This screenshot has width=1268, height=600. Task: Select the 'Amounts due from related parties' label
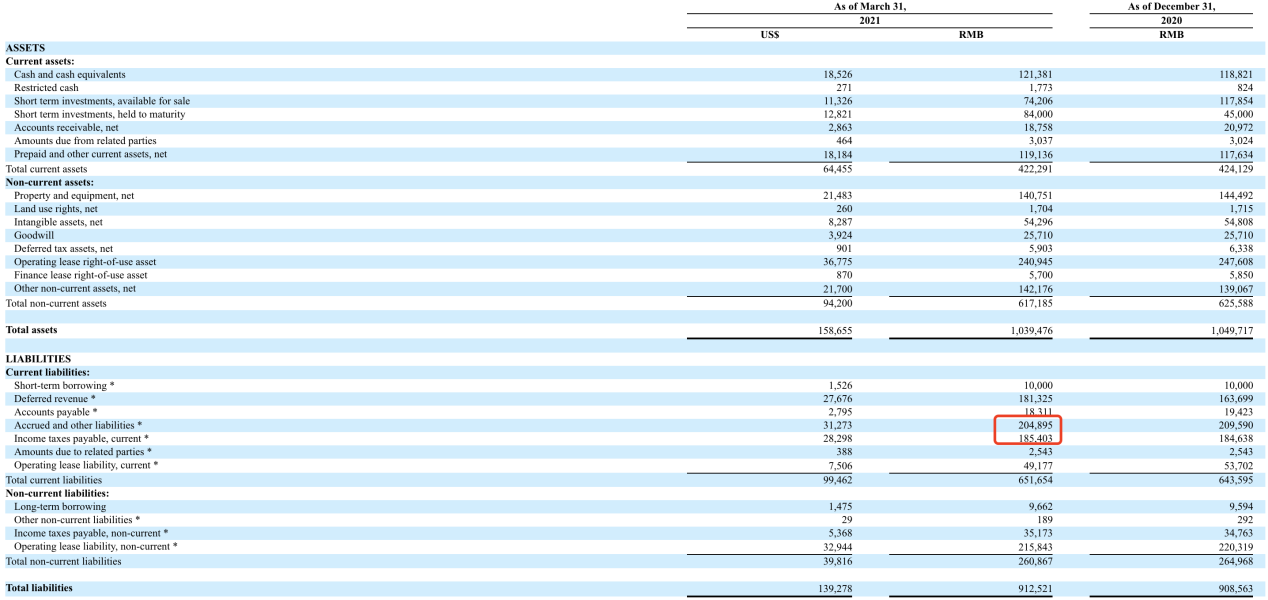[x=85, y=141]
